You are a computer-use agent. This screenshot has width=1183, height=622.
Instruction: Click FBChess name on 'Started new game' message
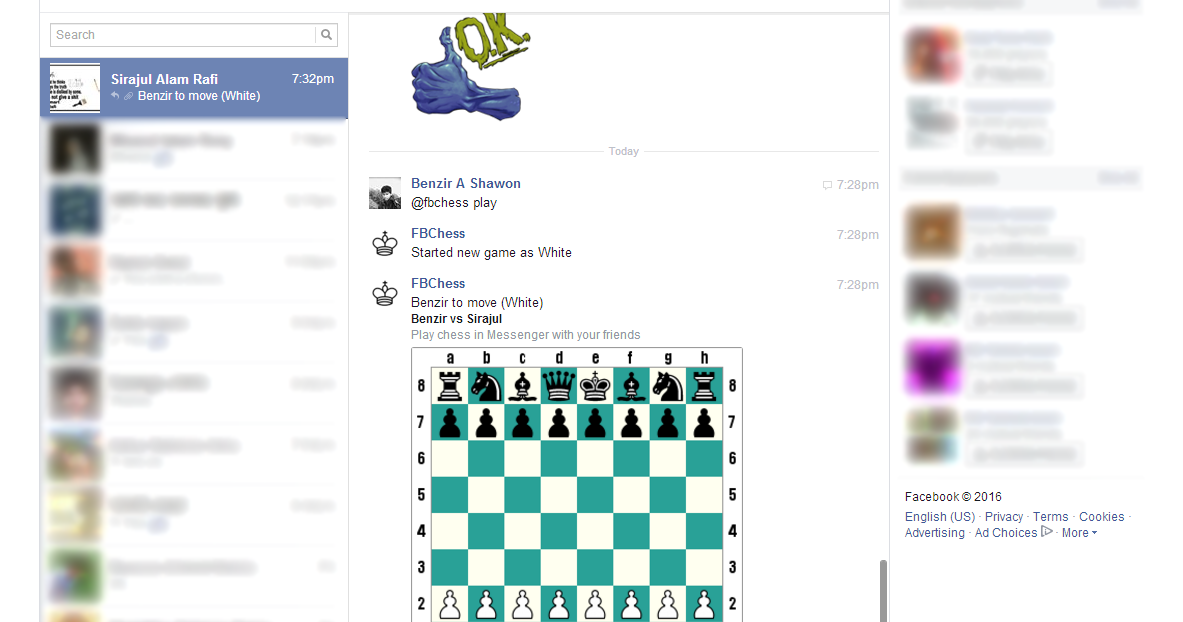438,233
